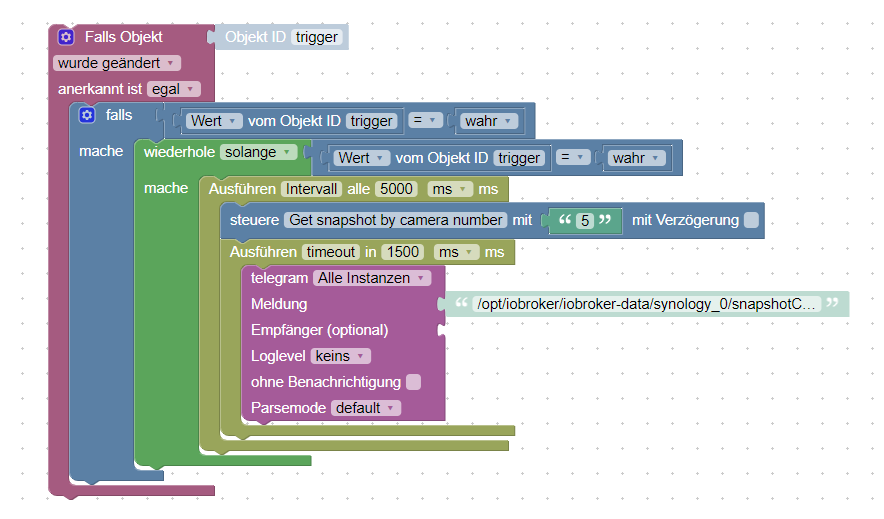Open ms unit dropdown of Intervall block

coord(450,189)
